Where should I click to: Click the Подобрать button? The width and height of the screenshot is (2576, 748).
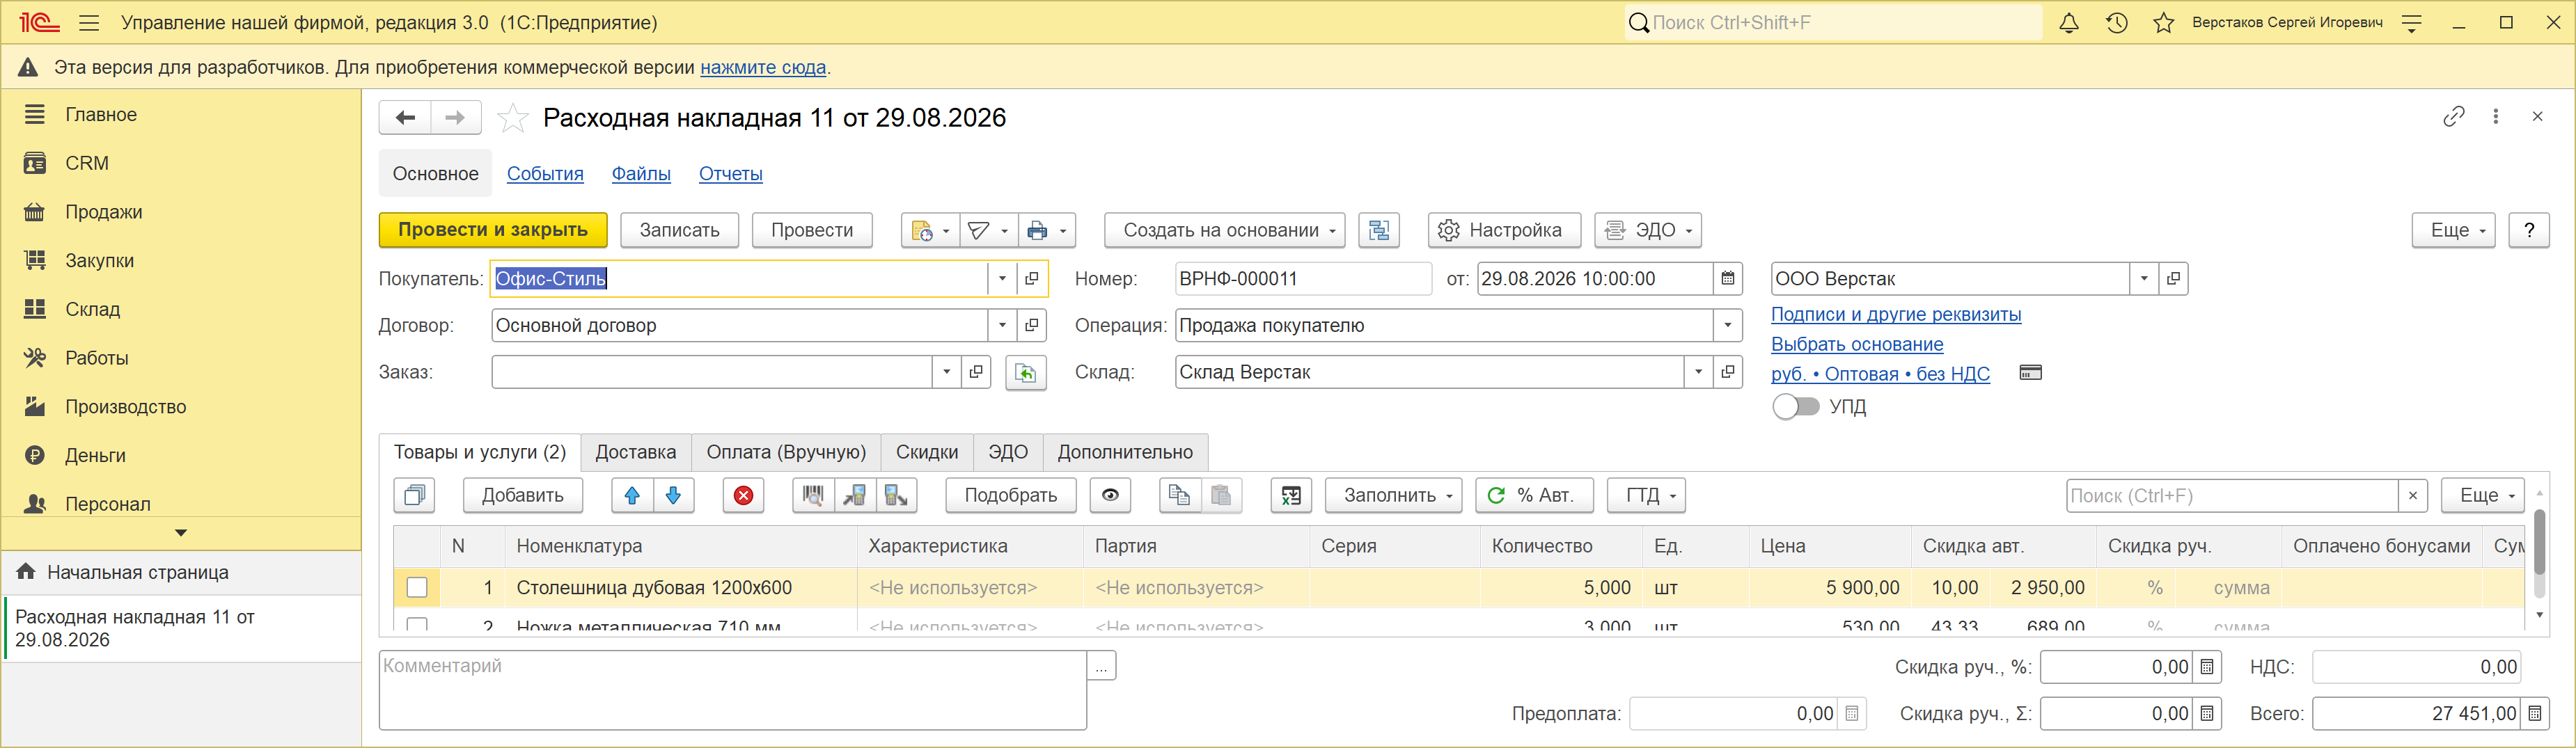[x=1011, y=495]
